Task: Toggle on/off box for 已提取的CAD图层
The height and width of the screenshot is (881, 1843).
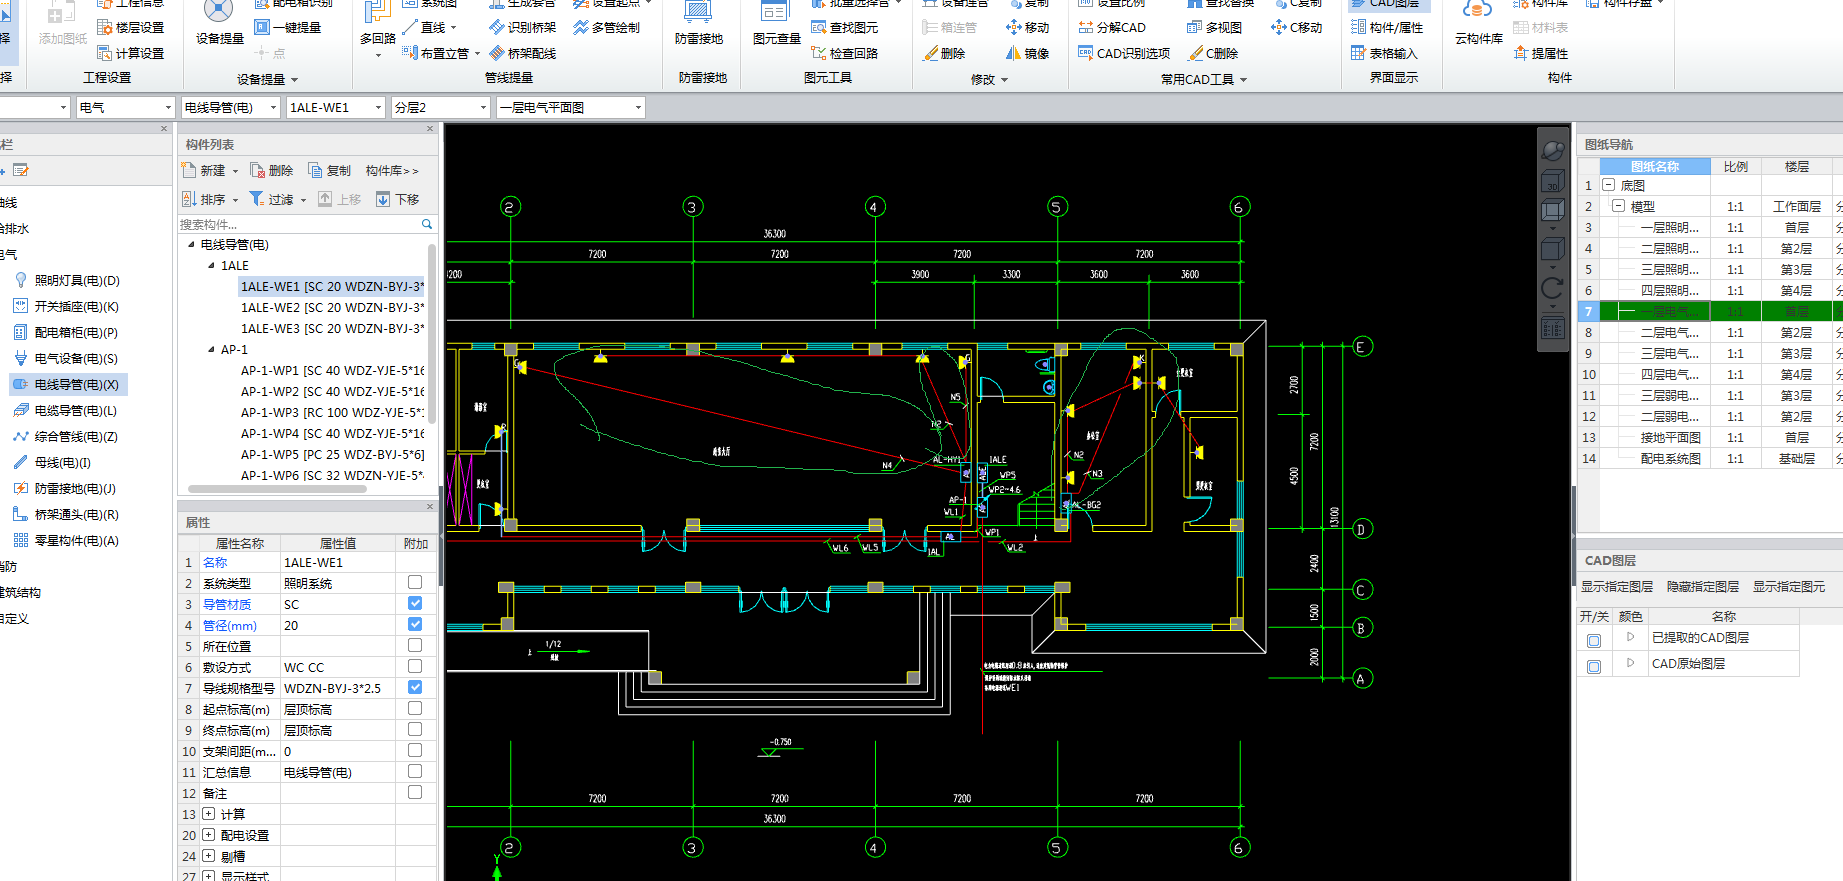Action: [x=1594, y=640]
